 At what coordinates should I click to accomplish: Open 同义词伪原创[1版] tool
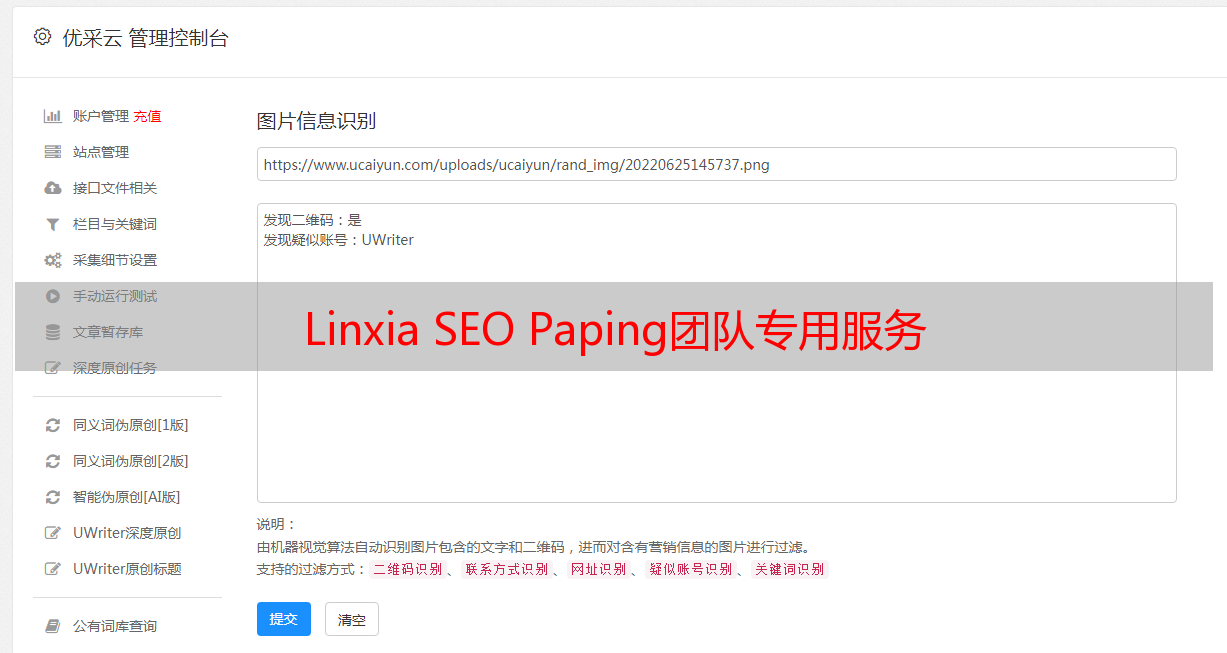[x=131, y=425]
